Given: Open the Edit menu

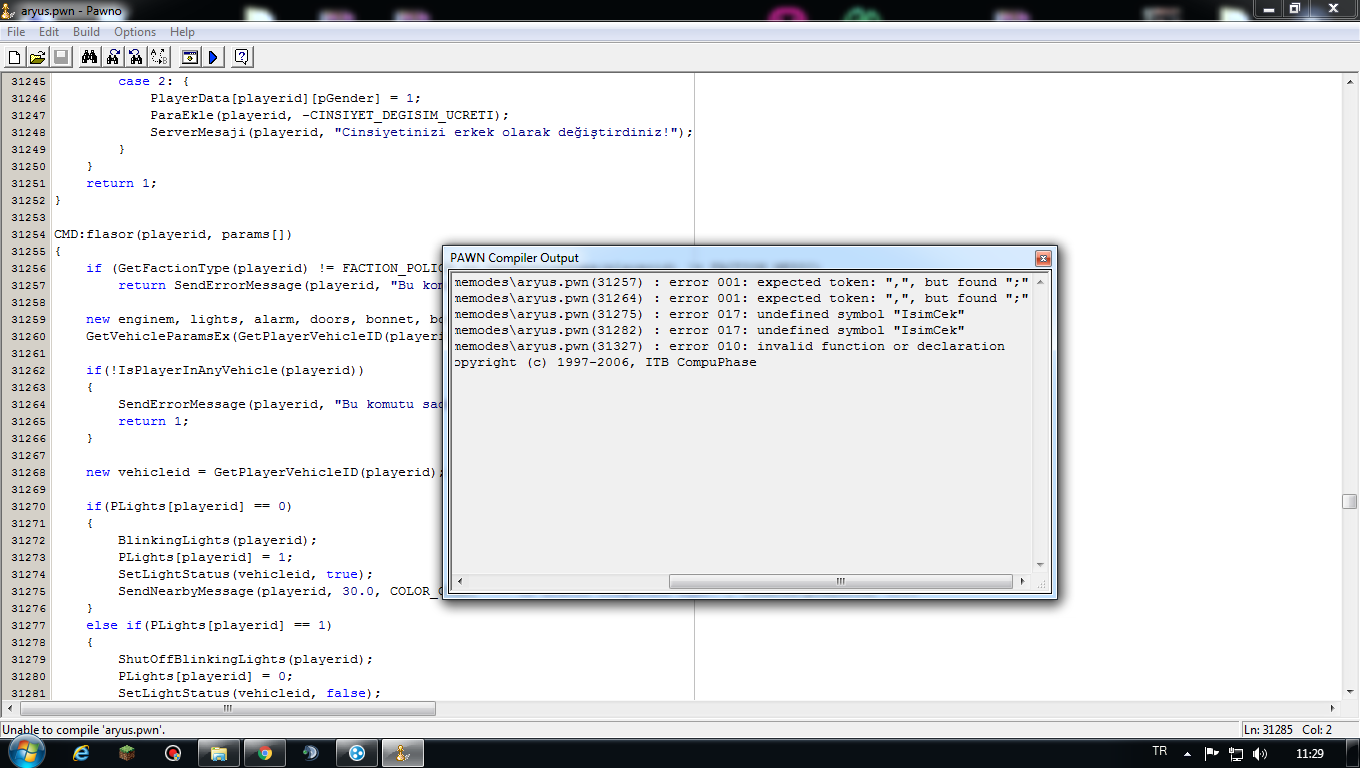Looking at the screenshot, I should (49, 32).
